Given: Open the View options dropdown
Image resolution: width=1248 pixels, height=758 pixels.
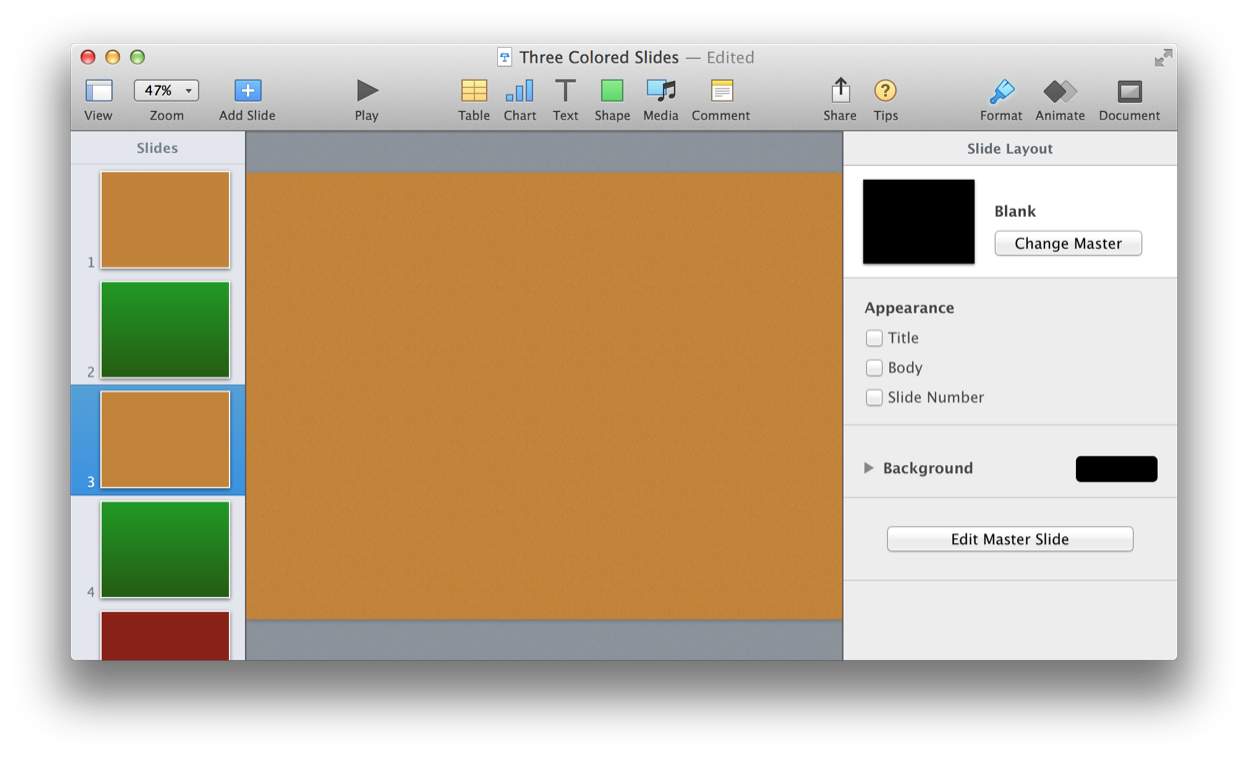Looking at the screenshot, I should [x=98, y=91].
